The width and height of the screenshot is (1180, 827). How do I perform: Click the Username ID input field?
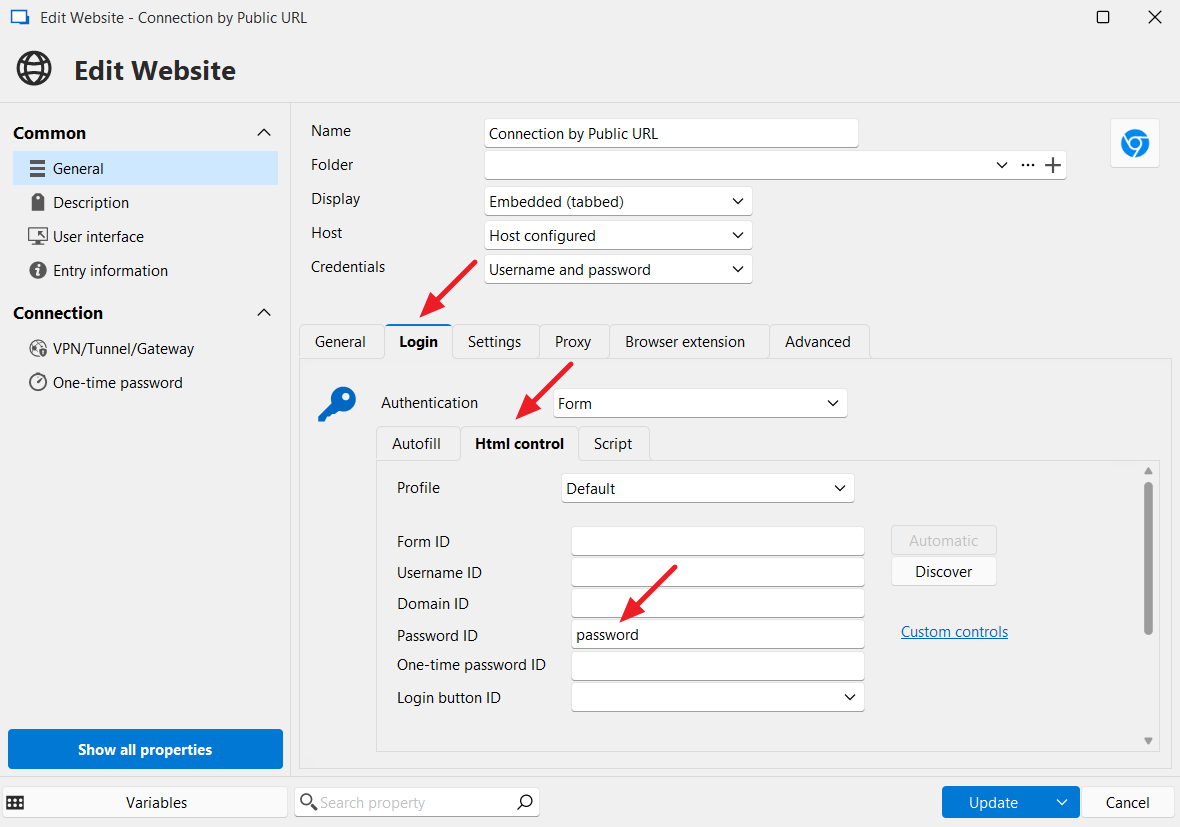click(x=717, y=573)
